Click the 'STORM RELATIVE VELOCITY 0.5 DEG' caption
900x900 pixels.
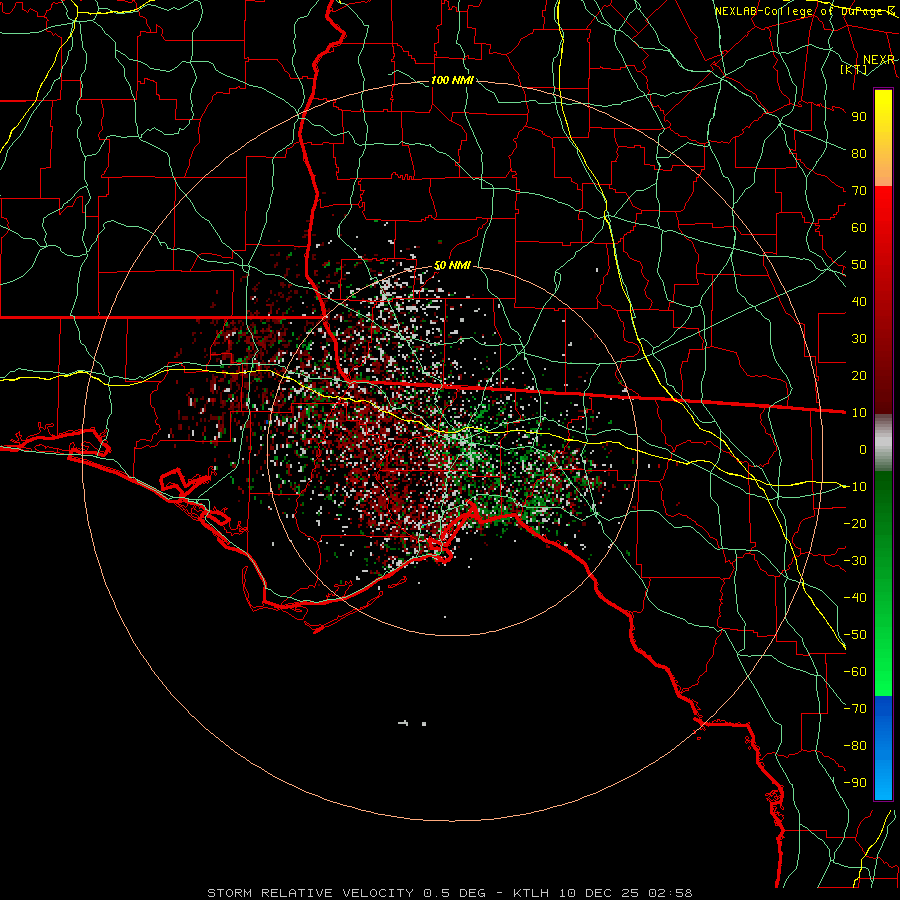click(x=346, y=893)
